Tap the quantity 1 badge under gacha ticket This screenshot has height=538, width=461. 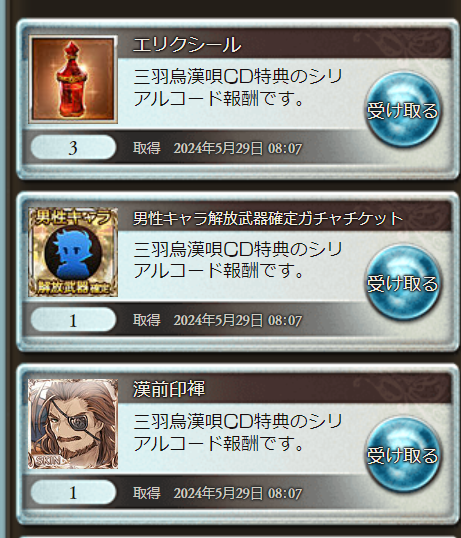(73, 320)
